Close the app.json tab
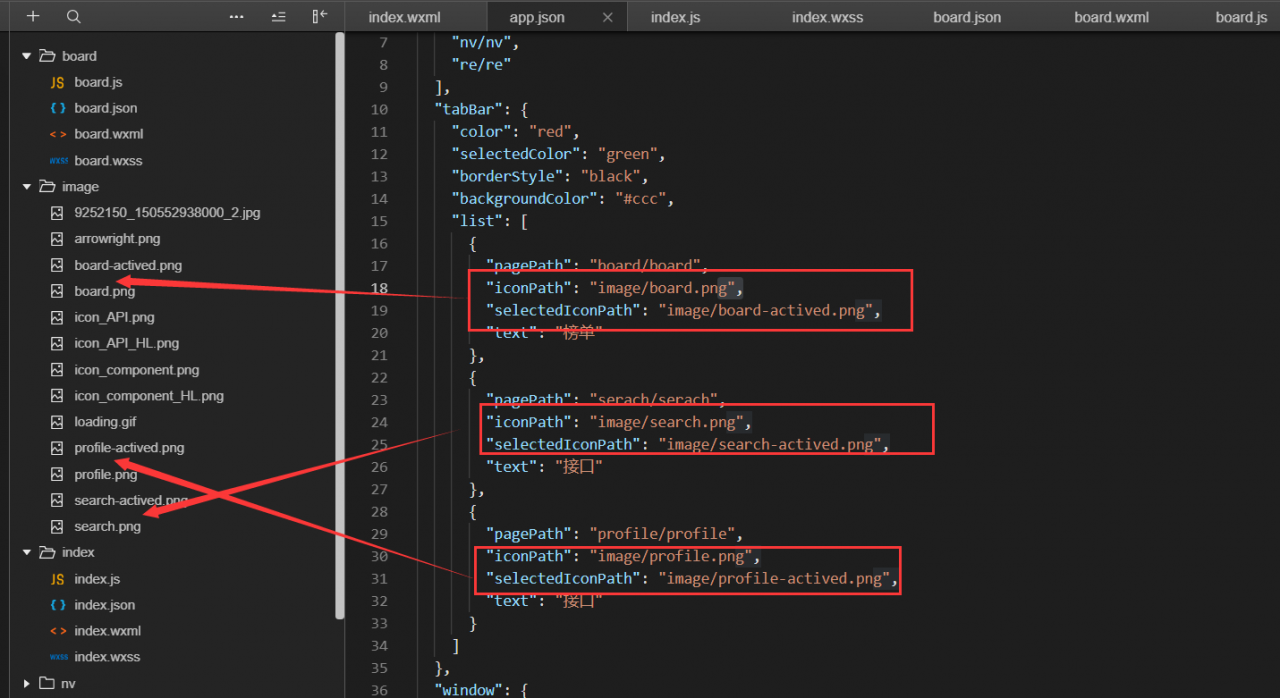The width and height of the screenshot is (1280, 698). click(x=608, y=17)
